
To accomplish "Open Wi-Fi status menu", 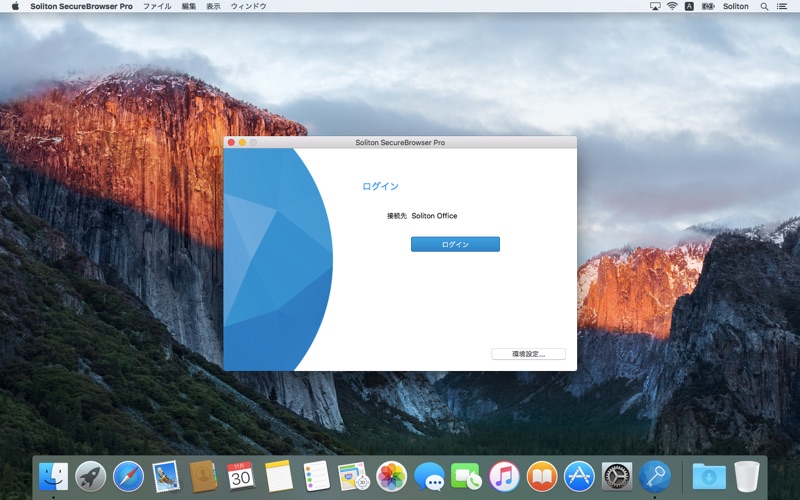I will [672, 6].
